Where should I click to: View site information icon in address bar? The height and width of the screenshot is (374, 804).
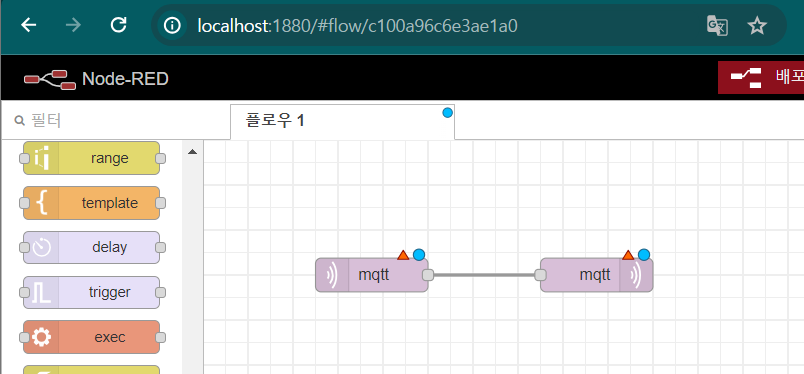pos(172,25)
